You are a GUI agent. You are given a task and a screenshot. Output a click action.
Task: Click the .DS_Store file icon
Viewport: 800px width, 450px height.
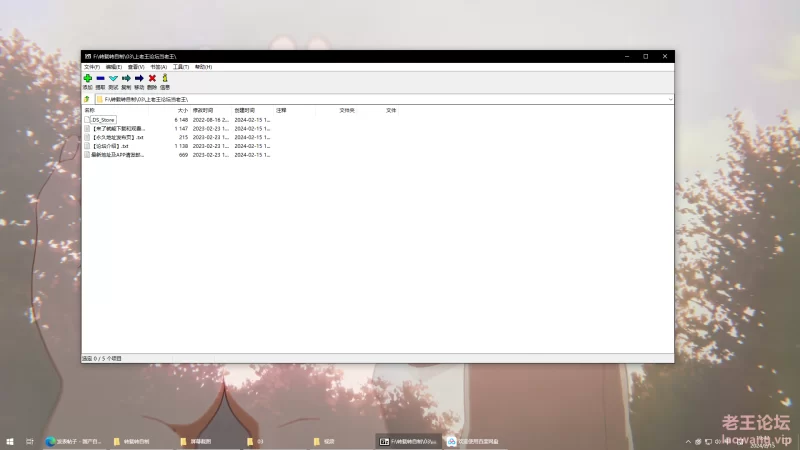click(x=87, y=120)
